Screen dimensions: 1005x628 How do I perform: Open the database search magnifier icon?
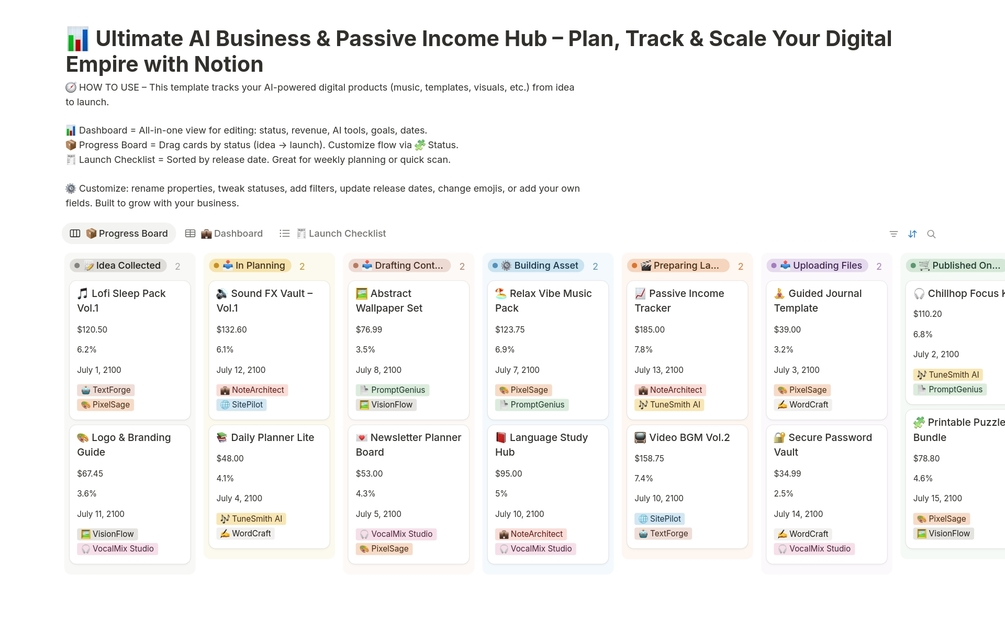pyautogui.click(x=931, y=234)
